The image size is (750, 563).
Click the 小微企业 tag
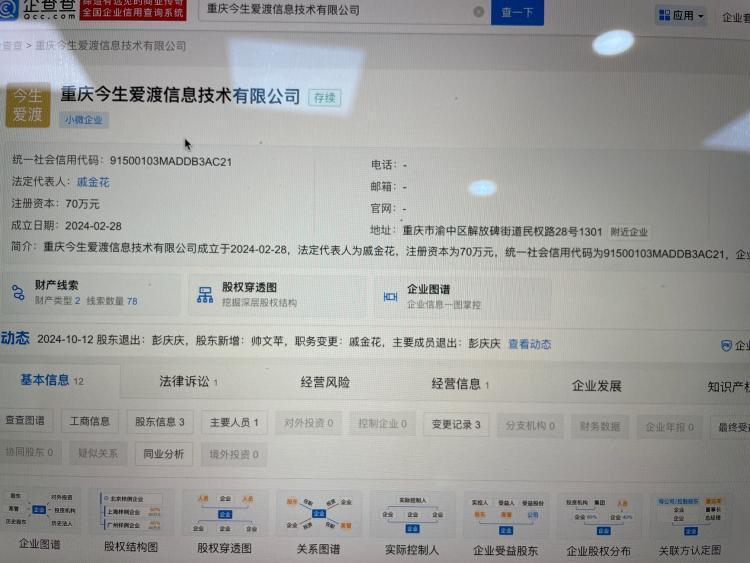(x=84, y=120)
